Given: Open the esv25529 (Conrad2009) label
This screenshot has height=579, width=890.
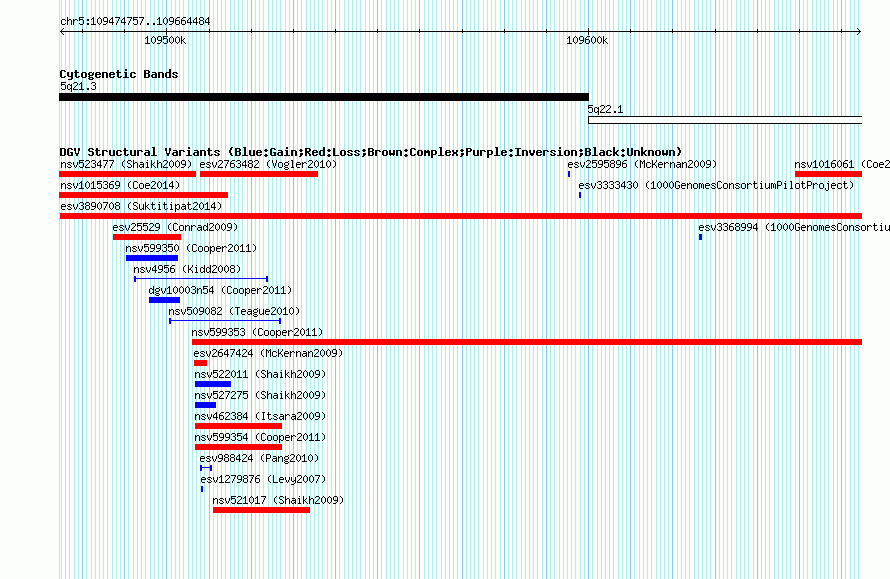Looking at the screenshot, I should point(175,227).
